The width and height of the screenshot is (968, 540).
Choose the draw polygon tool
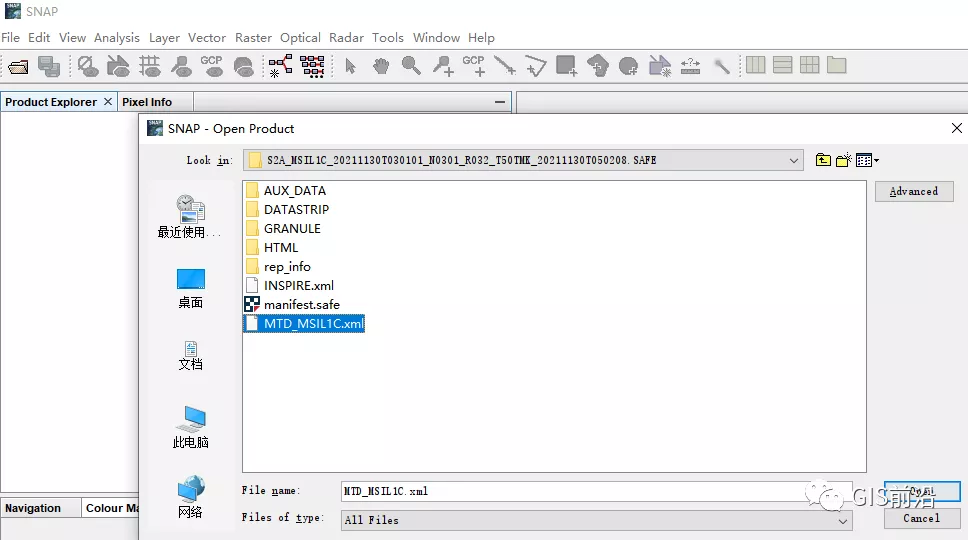click(598, 66)
